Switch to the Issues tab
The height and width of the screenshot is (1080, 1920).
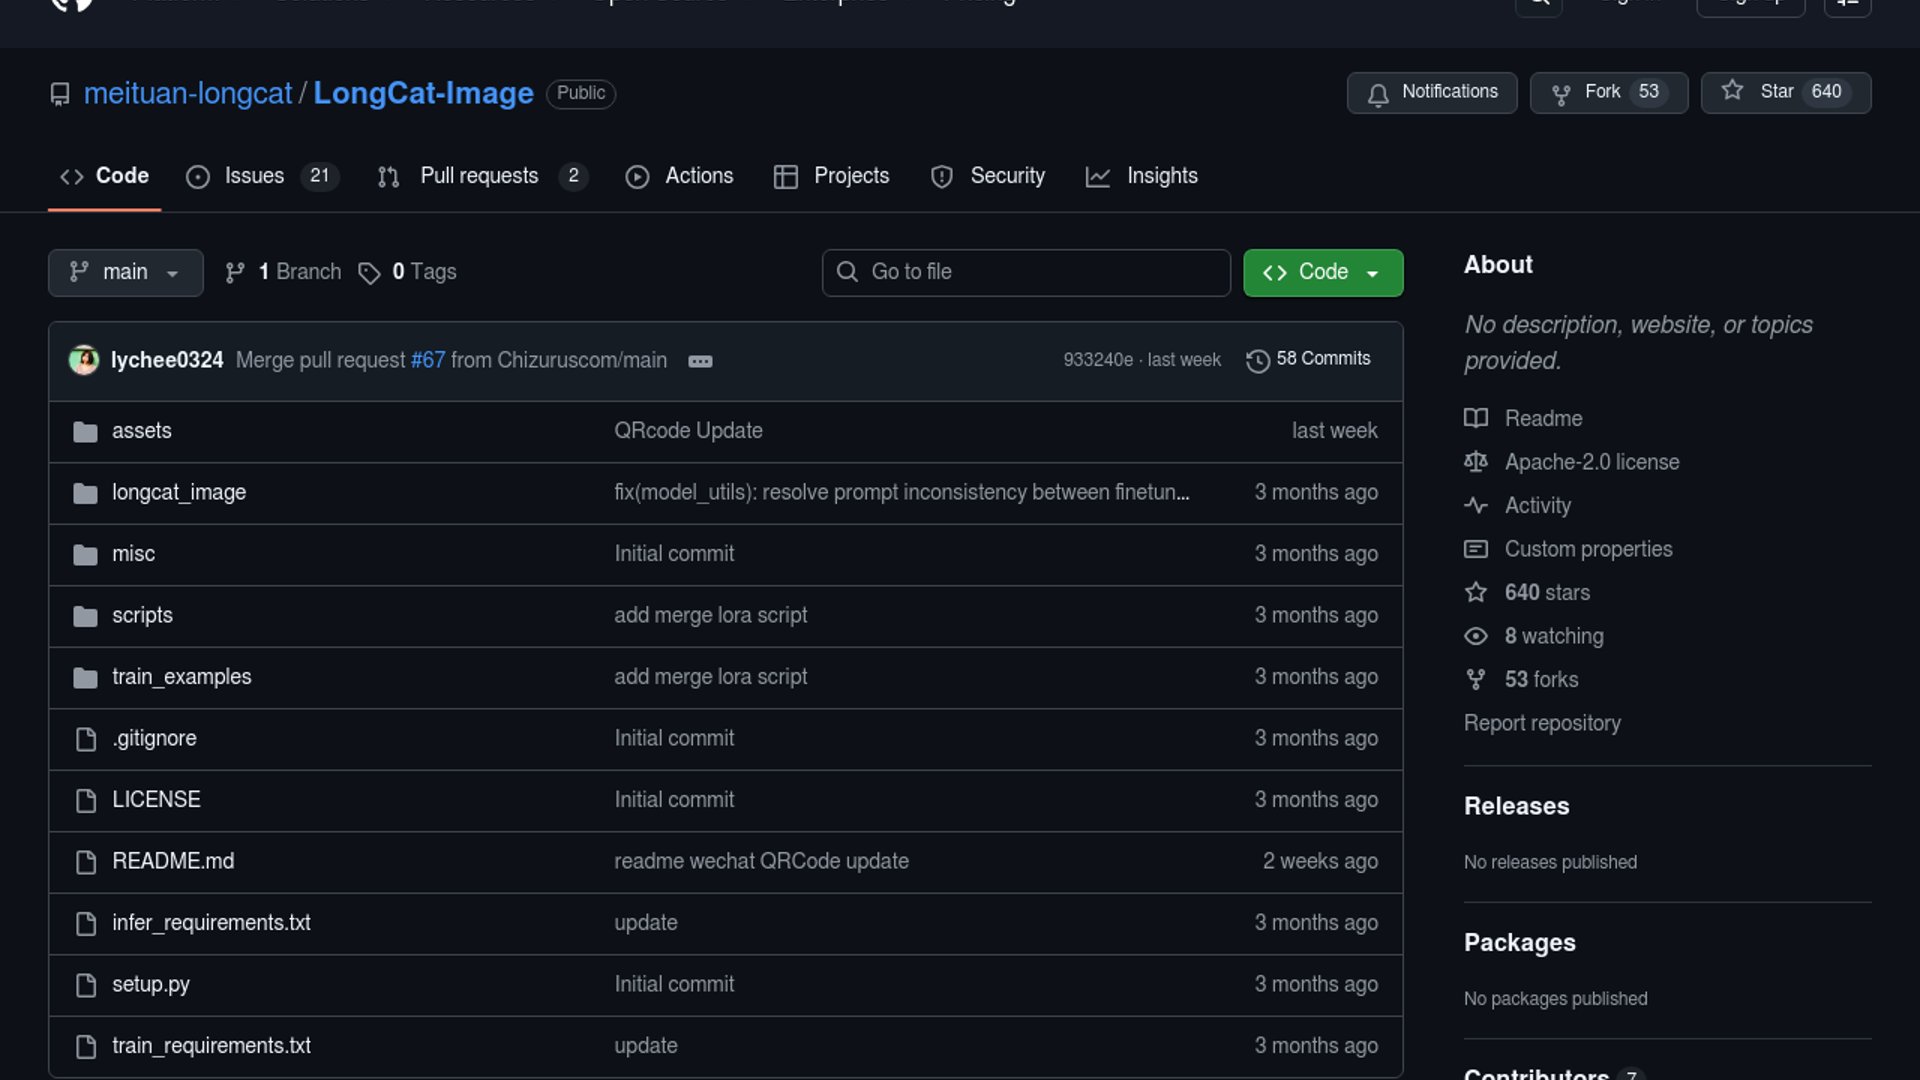pyautogui.click(x=254, y=176)
